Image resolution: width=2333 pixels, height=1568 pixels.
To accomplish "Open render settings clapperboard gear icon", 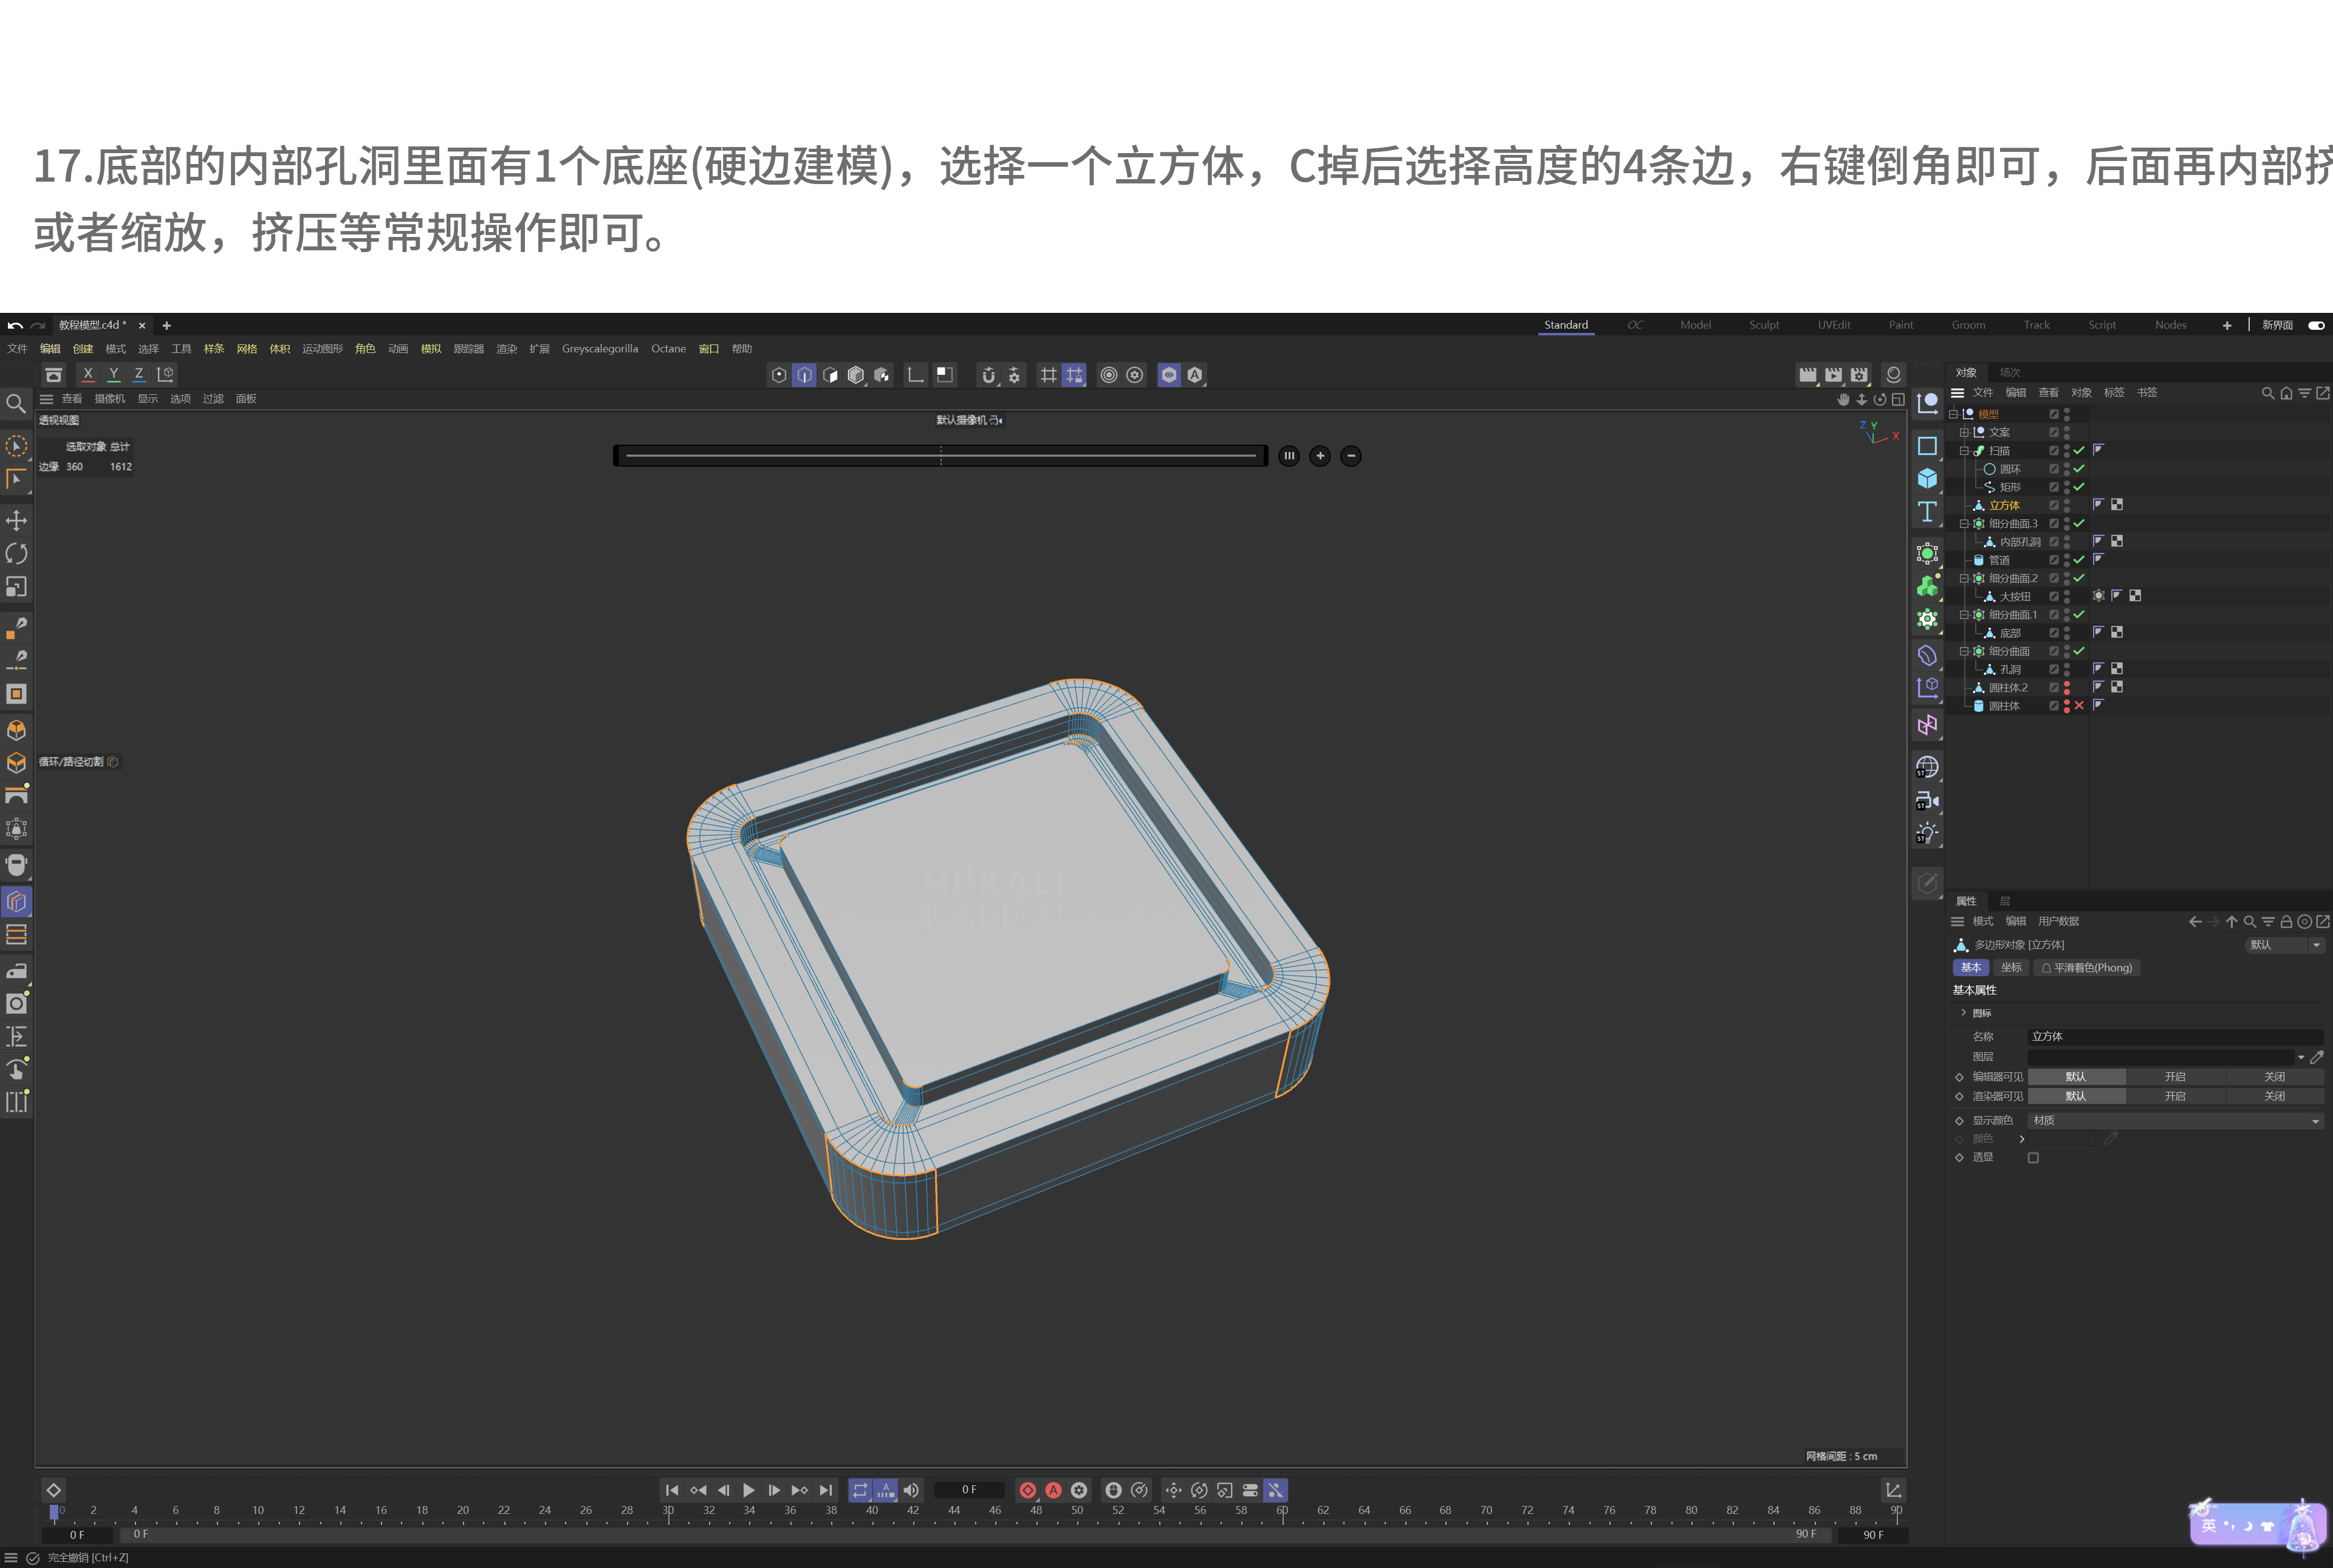I will point(1859,375).
